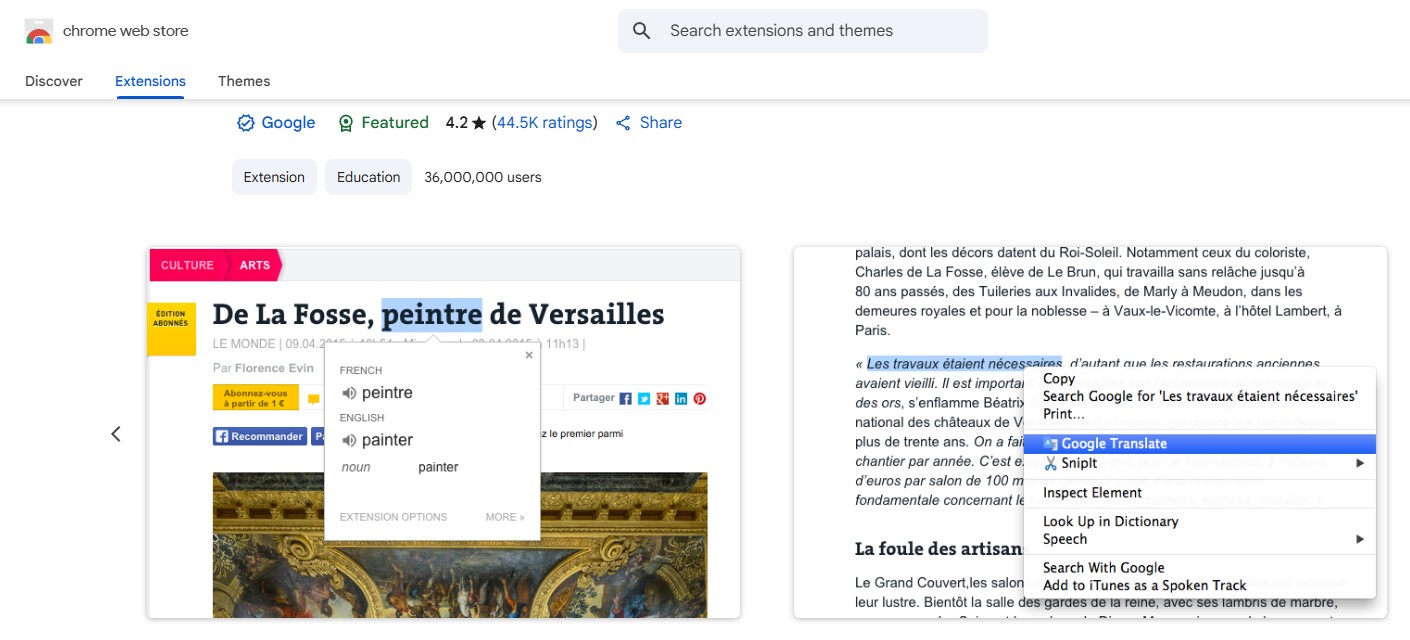Click the speaker icon next to peintre
This screenshot has height=640, width=1410.
coord(349,393)
